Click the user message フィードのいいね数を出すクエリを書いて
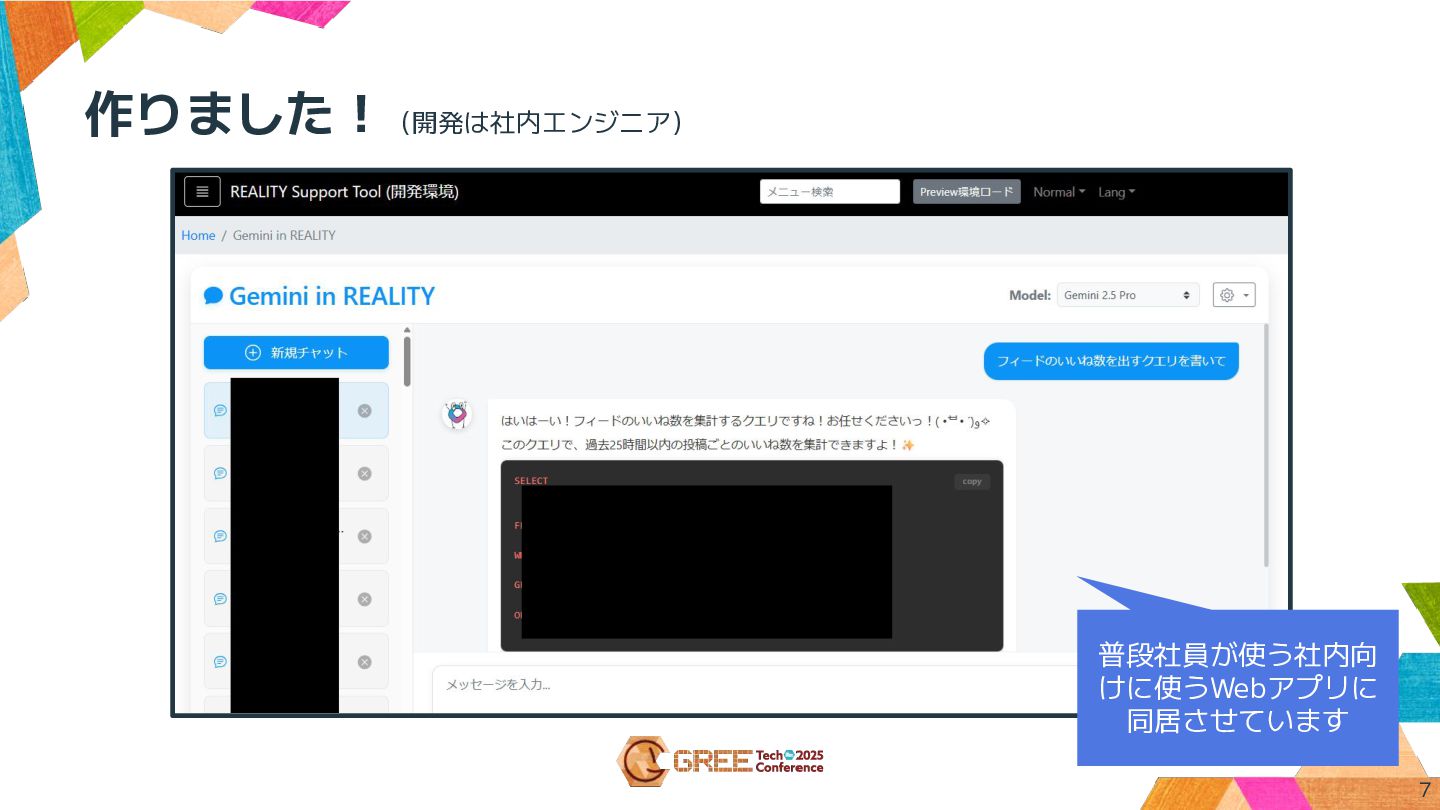This screenshot has width=1440, height=810. 1111,361
